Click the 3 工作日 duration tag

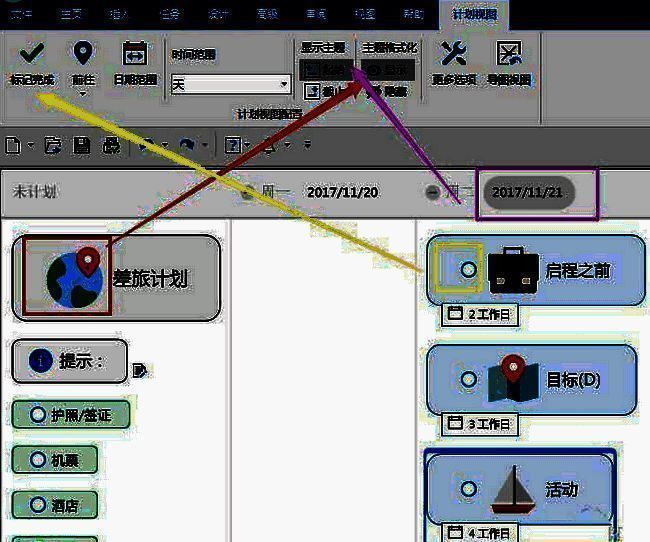(x=479, y=423)
